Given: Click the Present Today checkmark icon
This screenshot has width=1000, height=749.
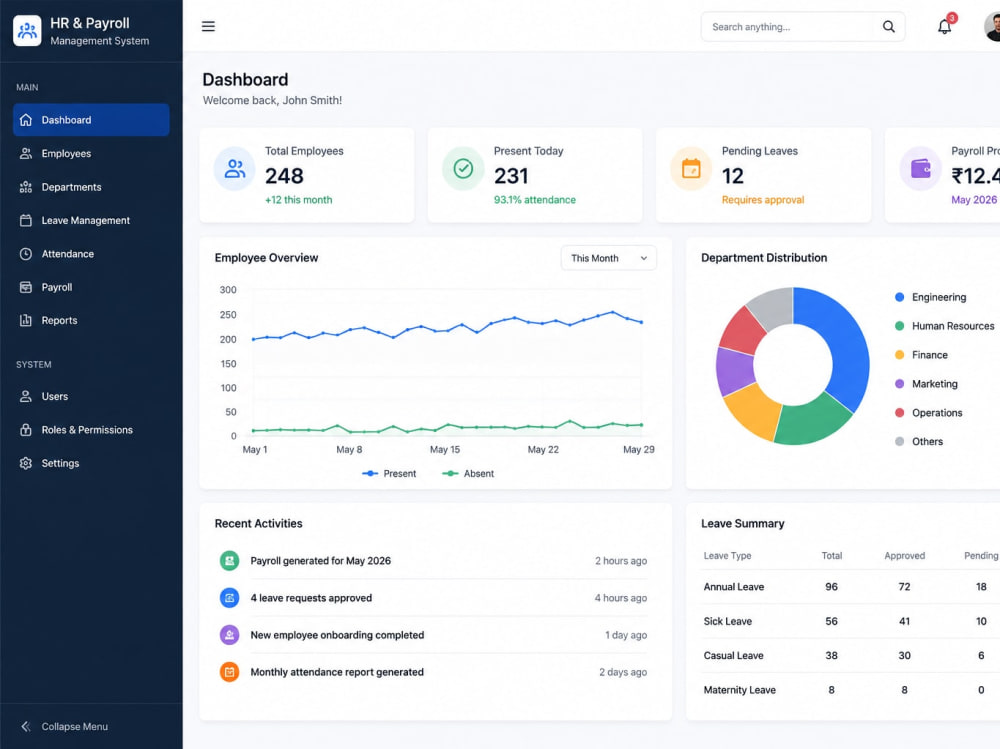Looking at the screenshot, I should pyautogui.click(x=463, y=168).
